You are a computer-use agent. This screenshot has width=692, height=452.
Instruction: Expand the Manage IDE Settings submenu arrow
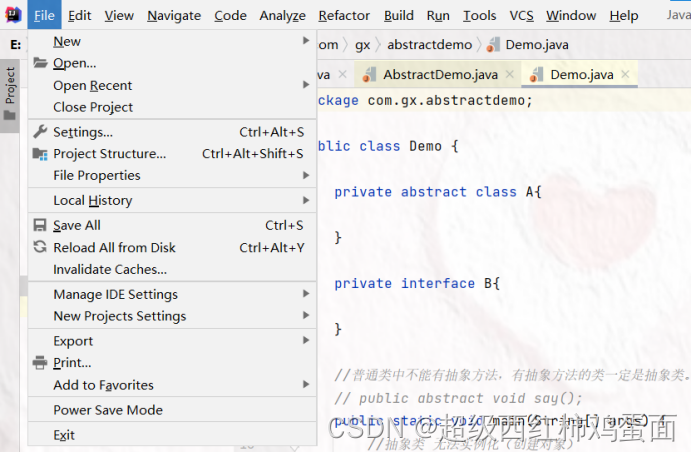306,294
